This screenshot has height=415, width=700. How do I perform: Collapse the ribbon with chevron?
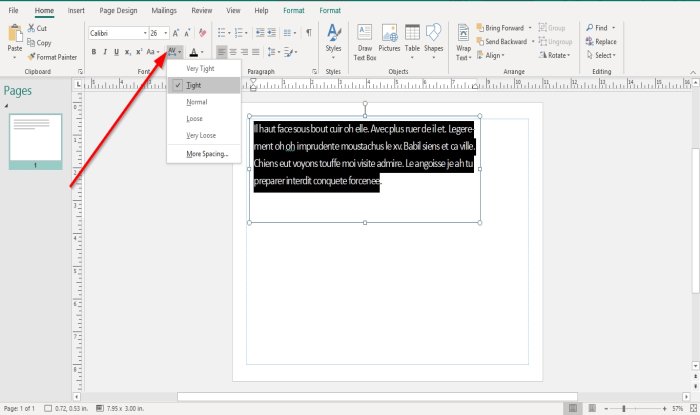693,72
